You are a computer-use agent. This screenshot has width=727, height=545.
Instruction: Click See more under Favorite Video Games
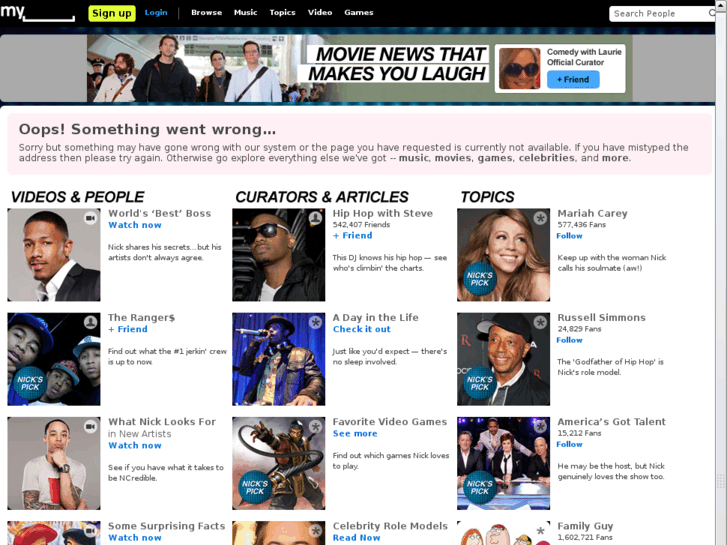pyautogui.click(x=355, y=434)
